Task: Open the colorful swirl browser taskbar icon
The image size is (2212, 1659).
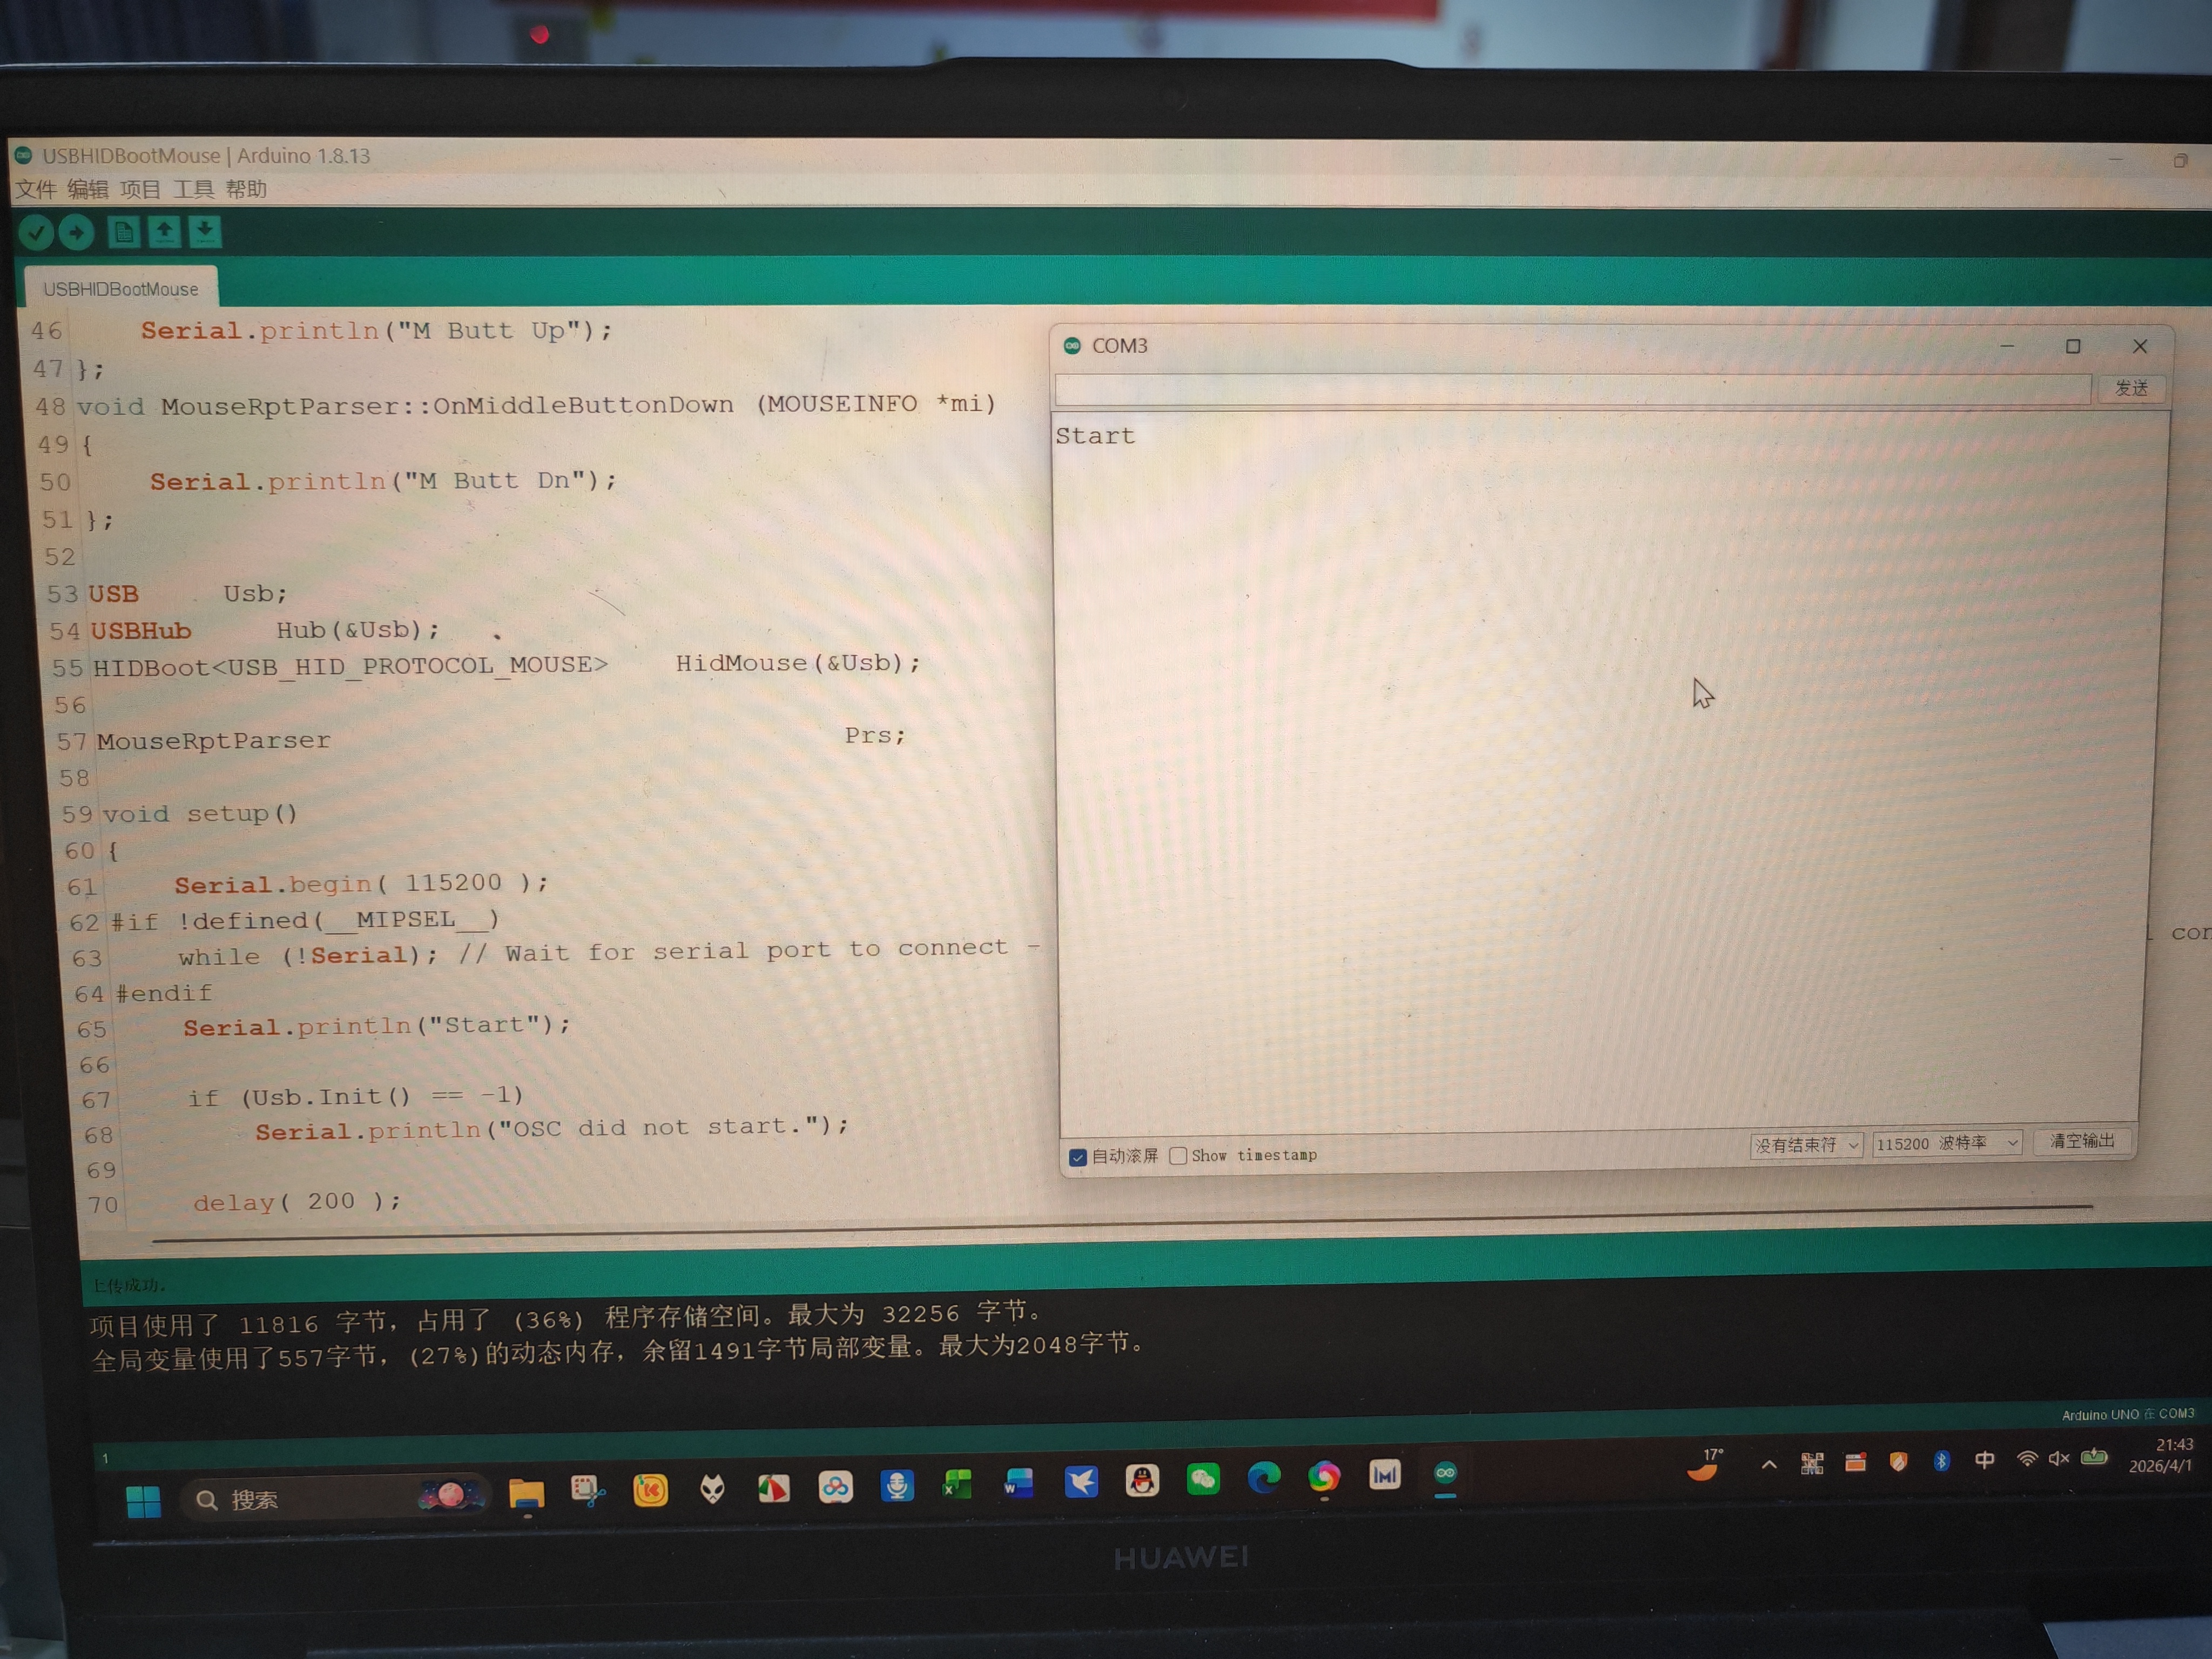Action: (1324, 1476)
